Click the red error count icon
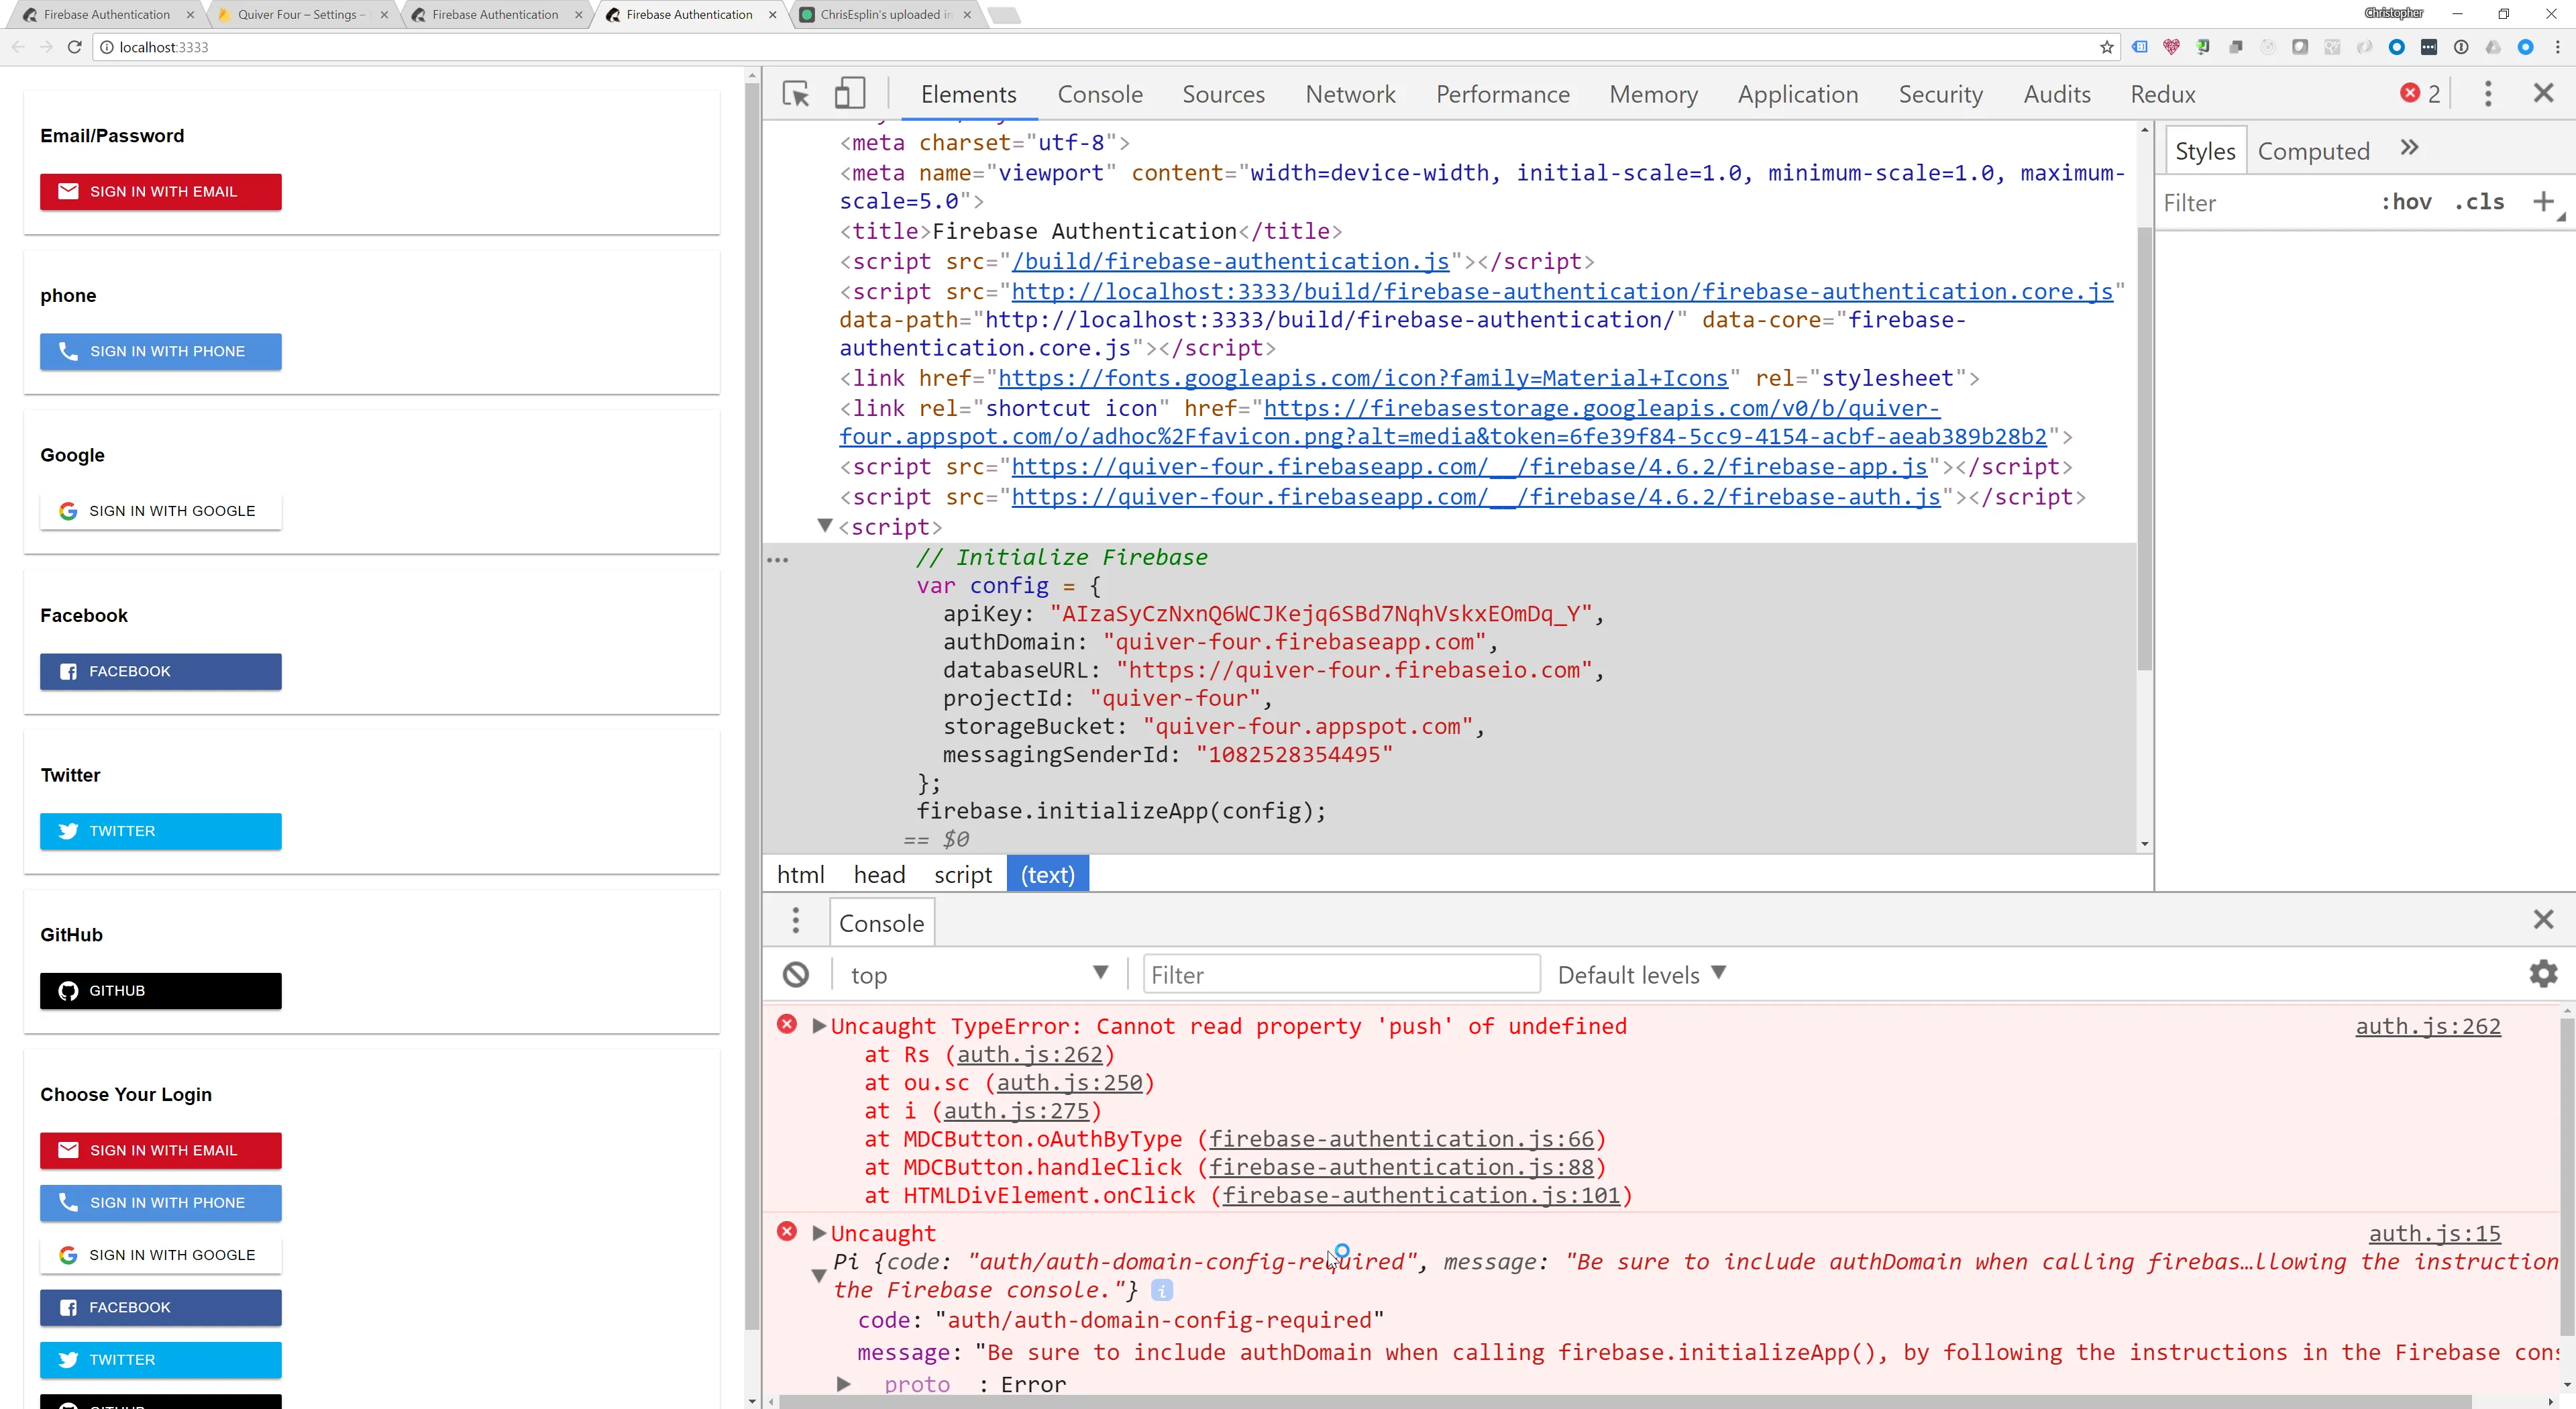The height and width of the screenshot is (1409, 2576). (x=2410, y=93)
